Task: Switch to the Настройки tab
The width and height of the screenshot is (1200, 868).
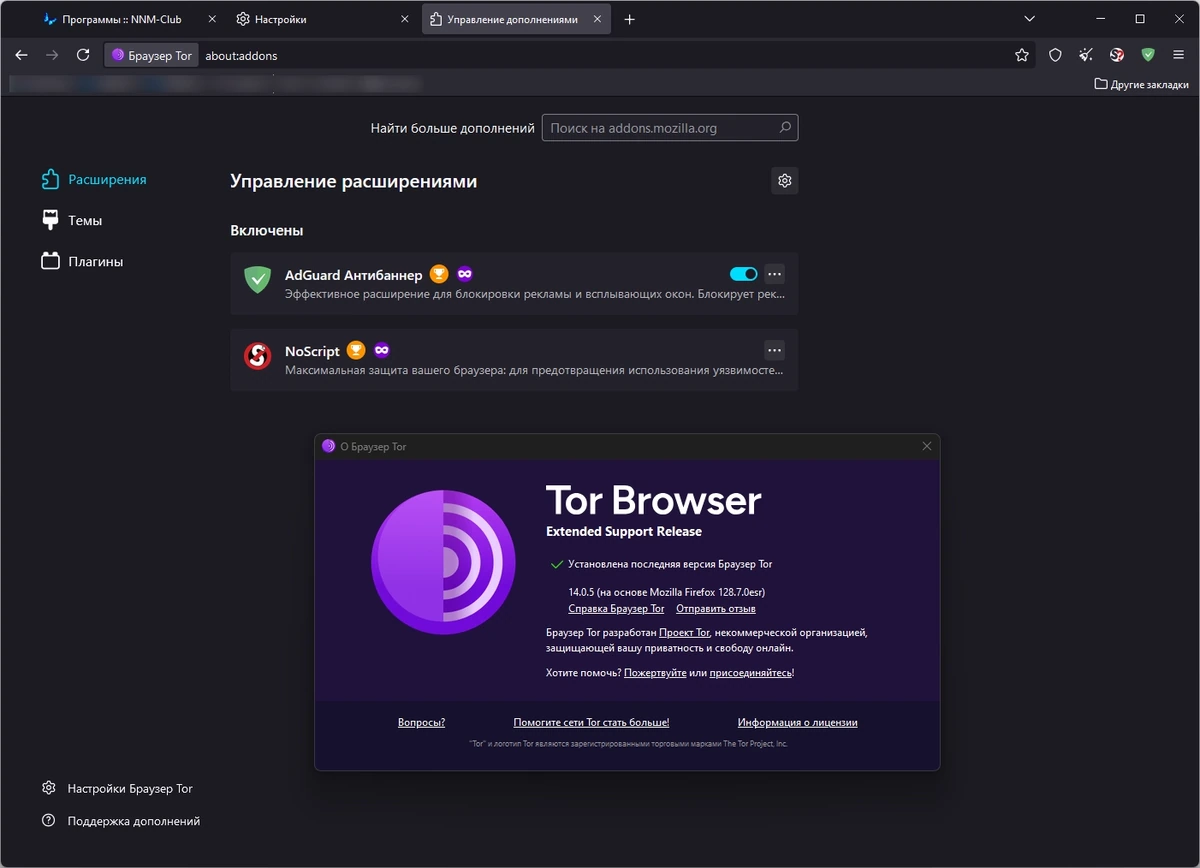Action: (323, 19)
